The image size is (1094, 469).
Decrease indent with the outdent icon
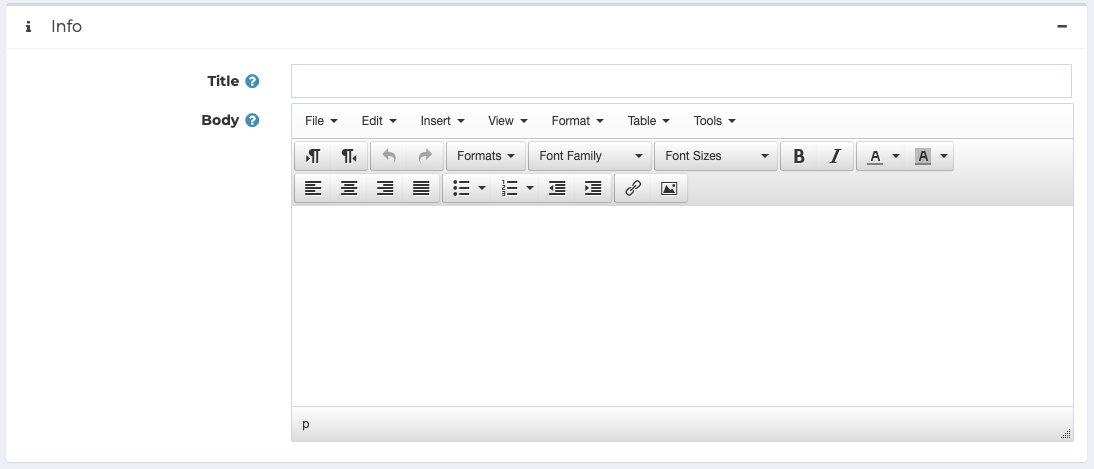tap(557, 188)
